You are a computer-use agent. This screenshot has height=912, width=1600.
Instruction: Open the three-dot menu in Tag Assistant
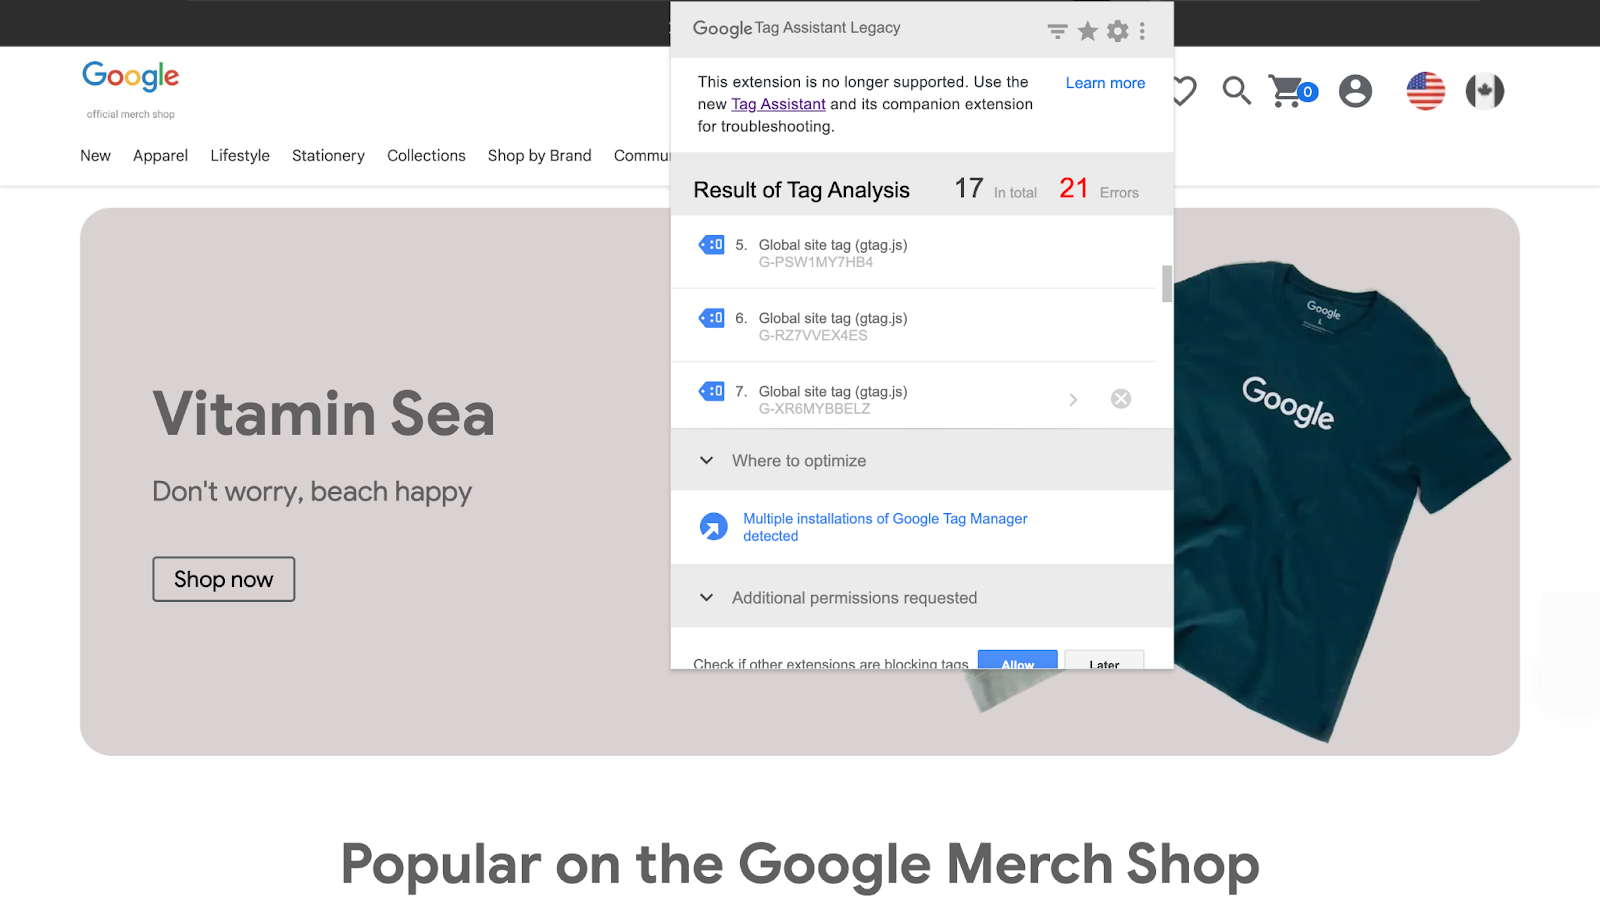coord(1142,31)
